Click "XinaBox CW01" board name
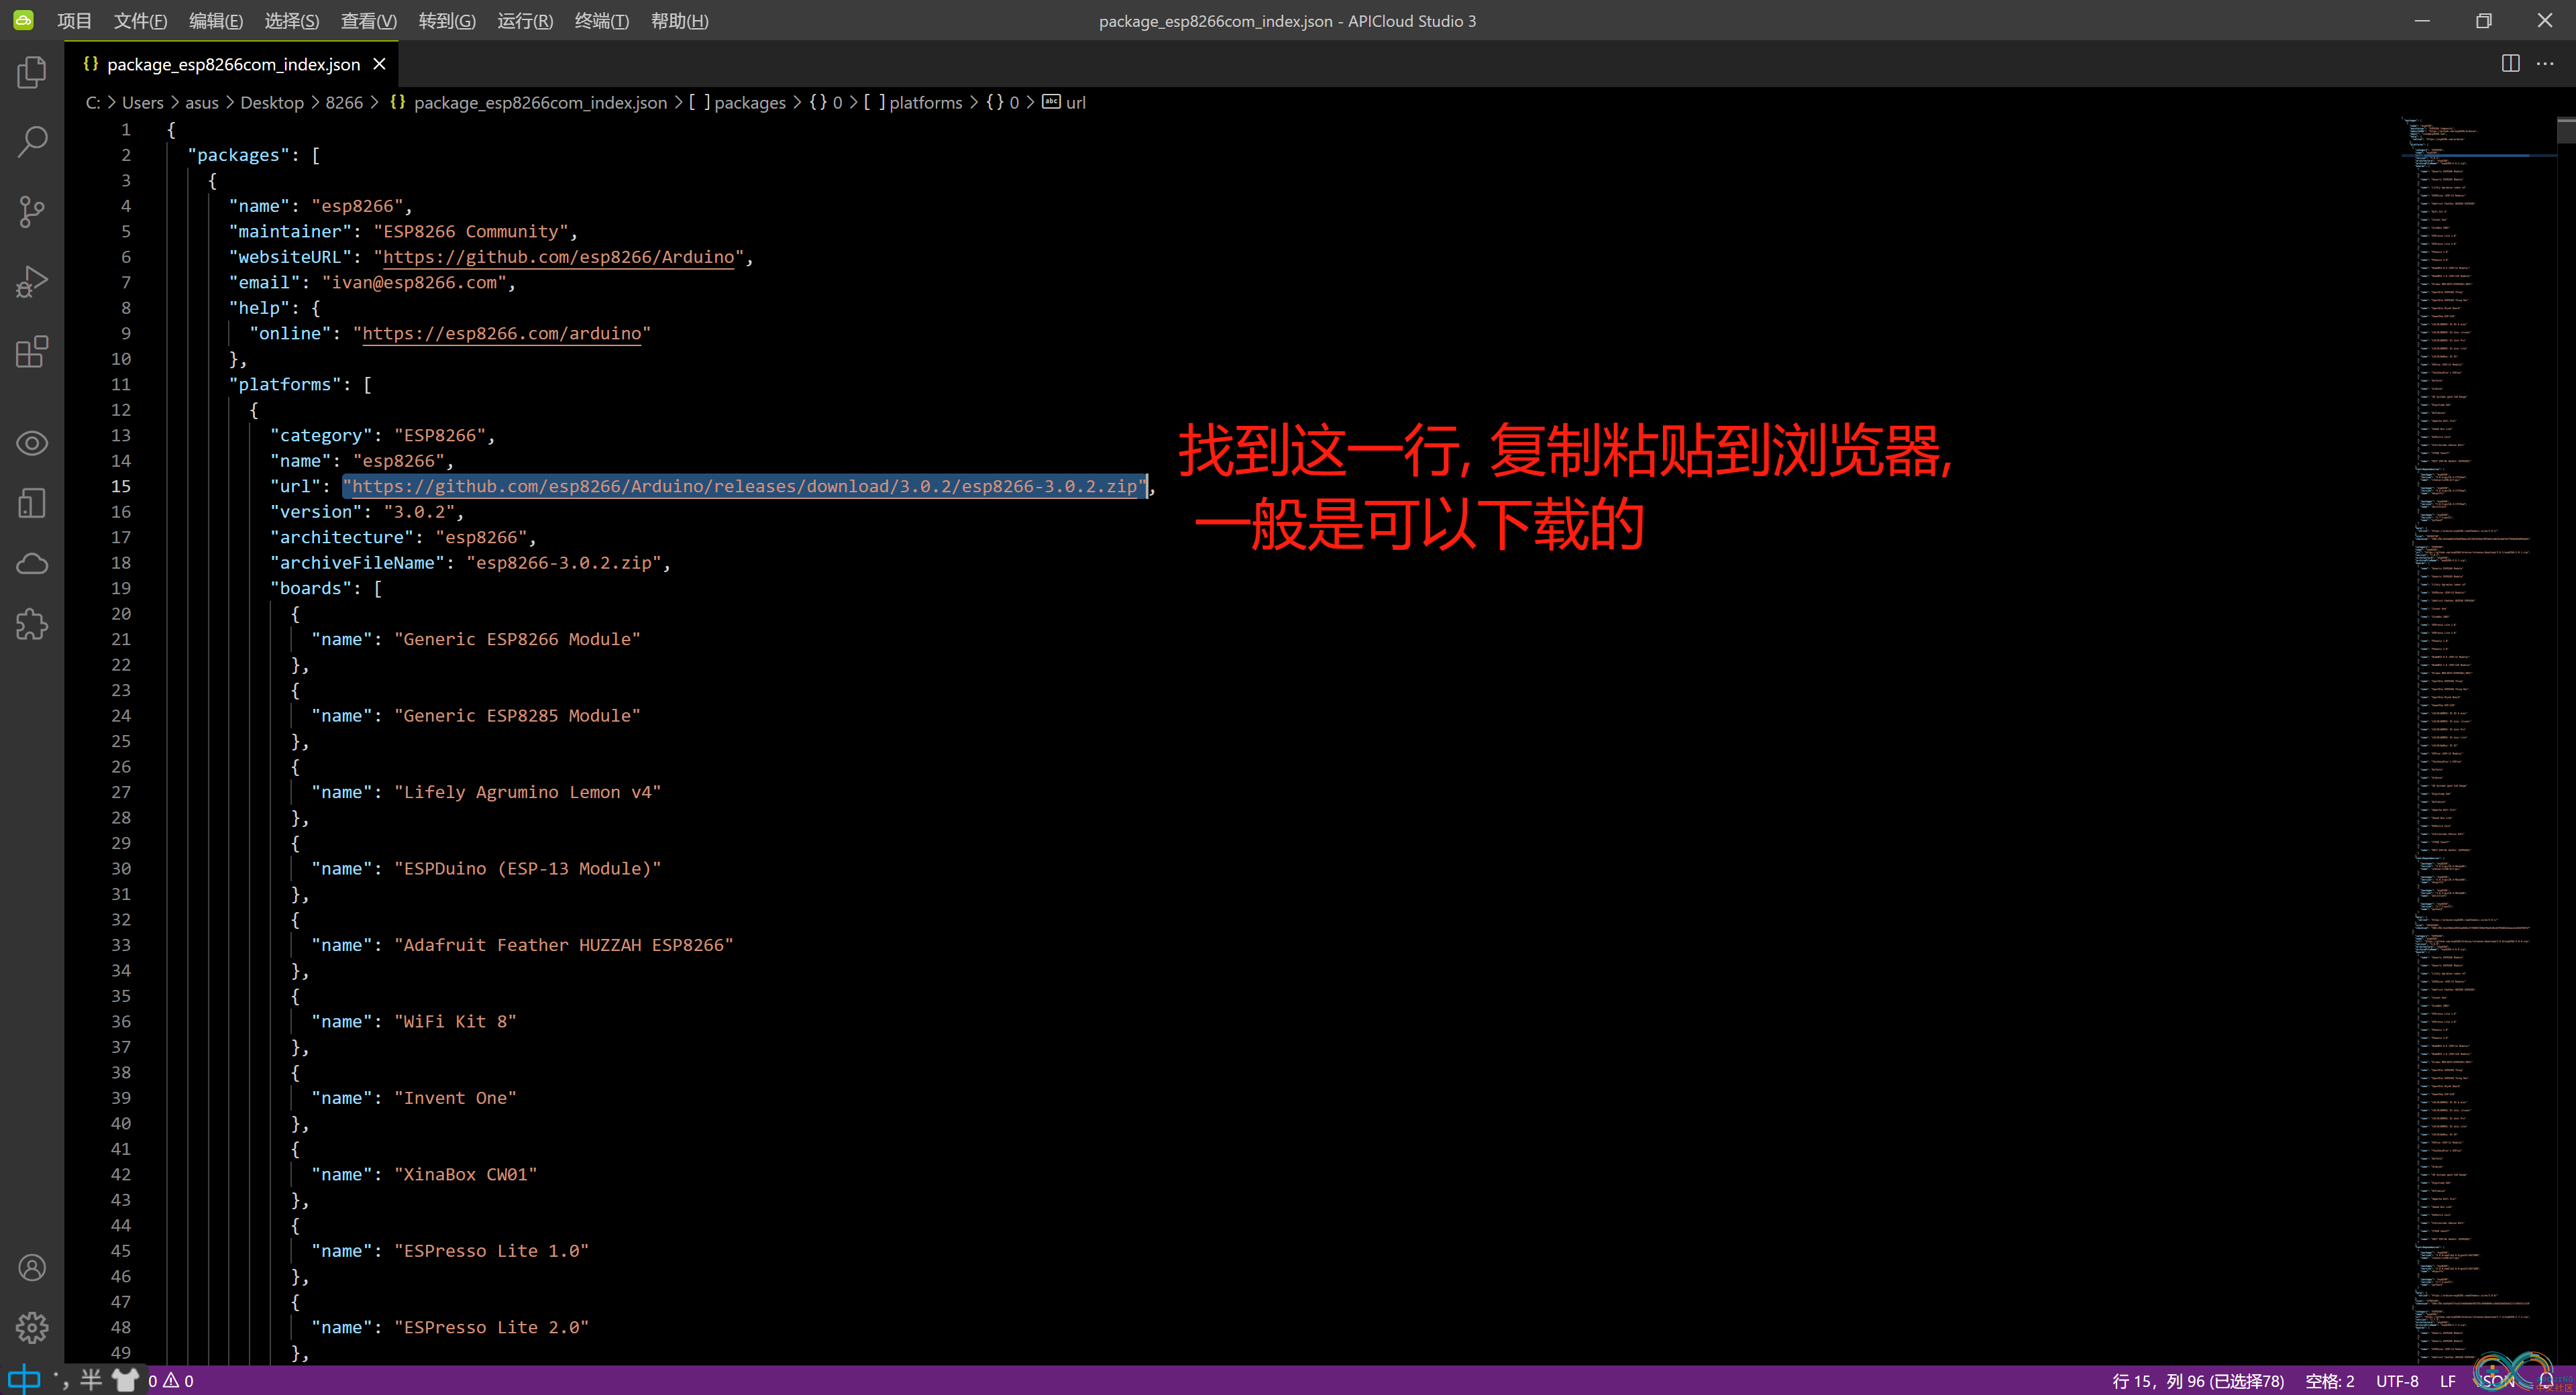This screenshot has height=1395, width=2576. tap(465, 1174)
